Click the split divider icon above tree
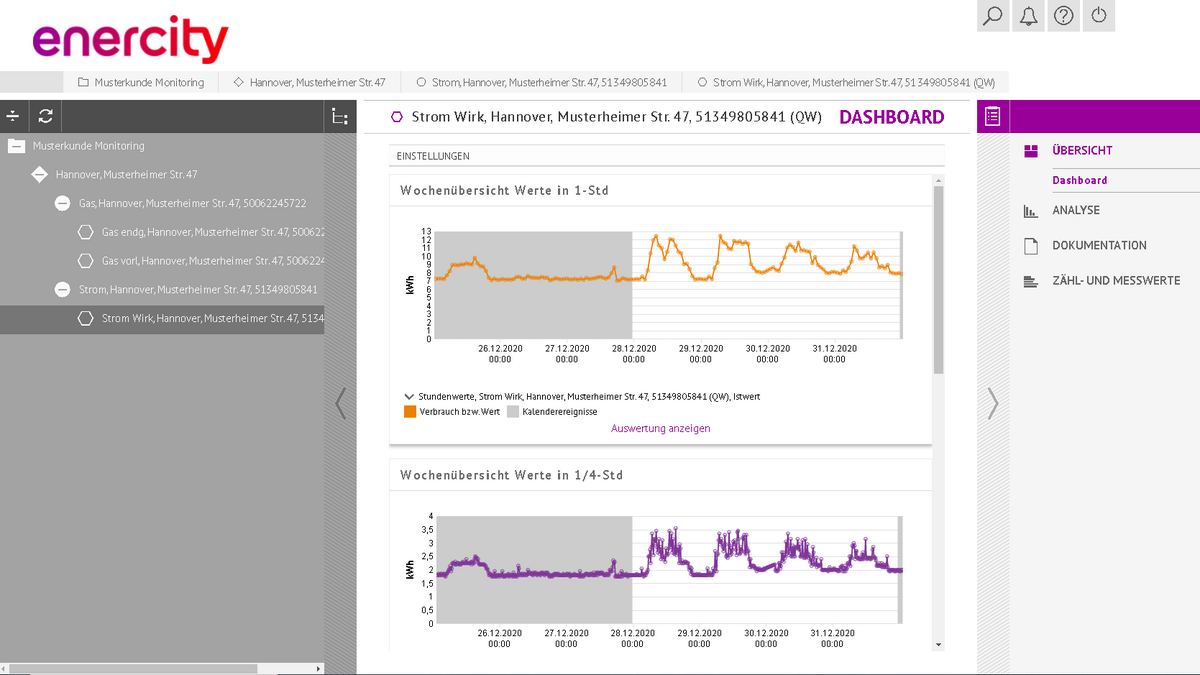 13,117
